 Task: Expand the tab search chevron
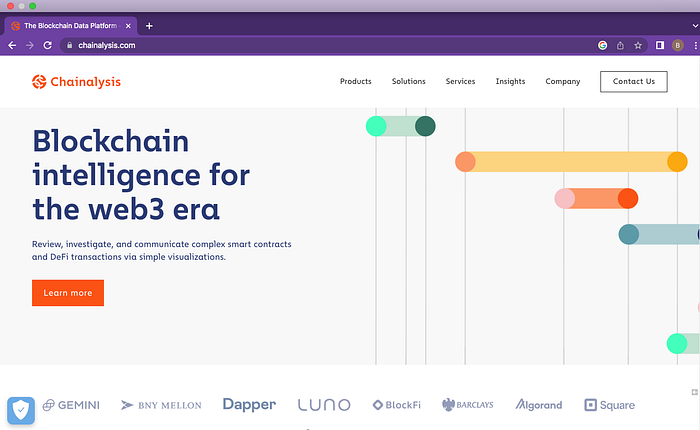coord(695,26)
